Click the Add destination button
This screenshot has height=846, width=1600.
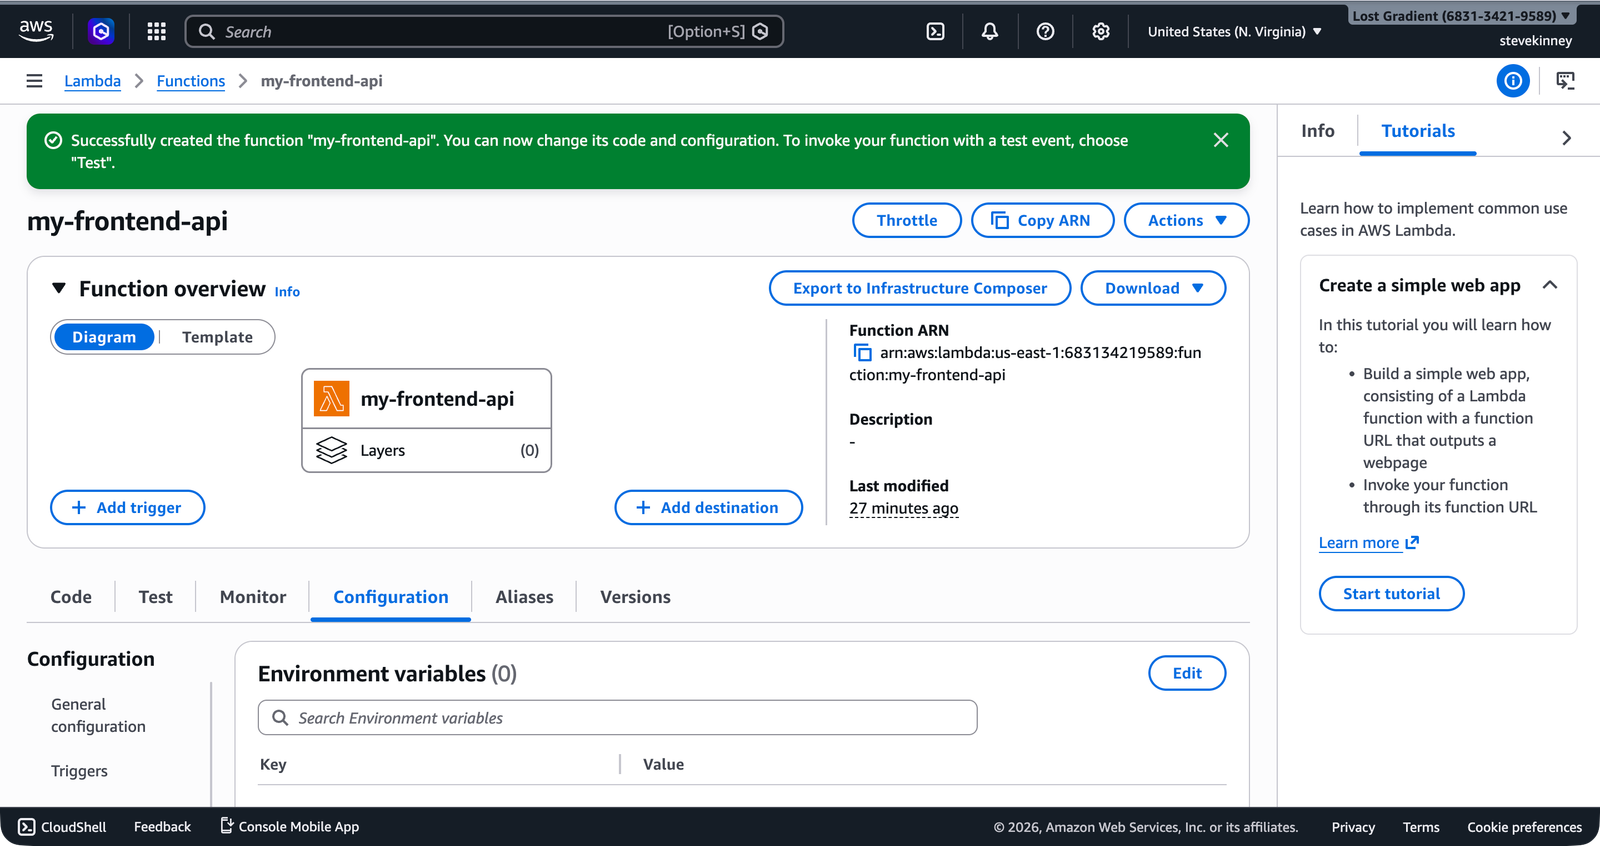(708, 508)
